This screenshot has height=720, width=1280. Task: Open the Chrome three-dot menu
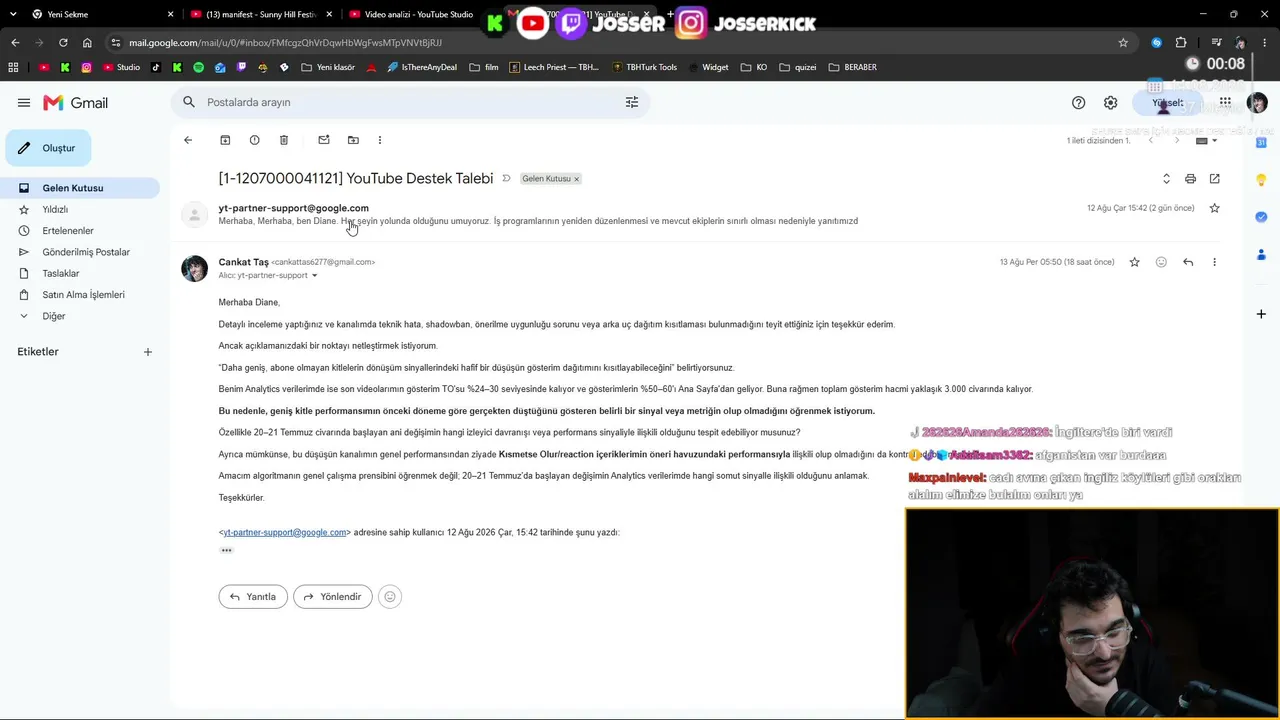click(1264, 43)
